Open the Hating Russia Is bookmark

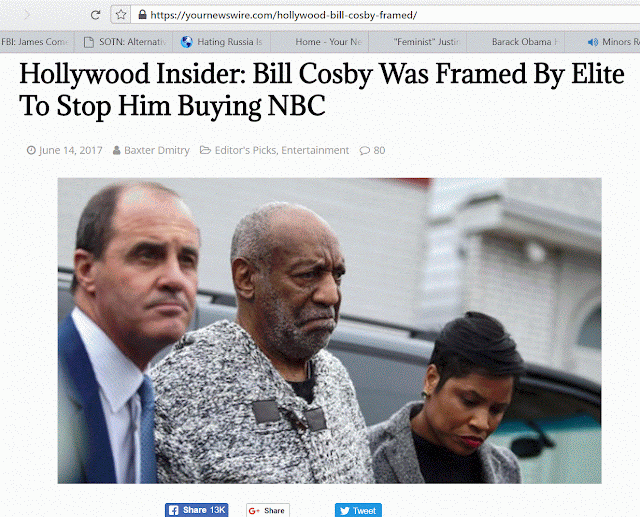222,42
